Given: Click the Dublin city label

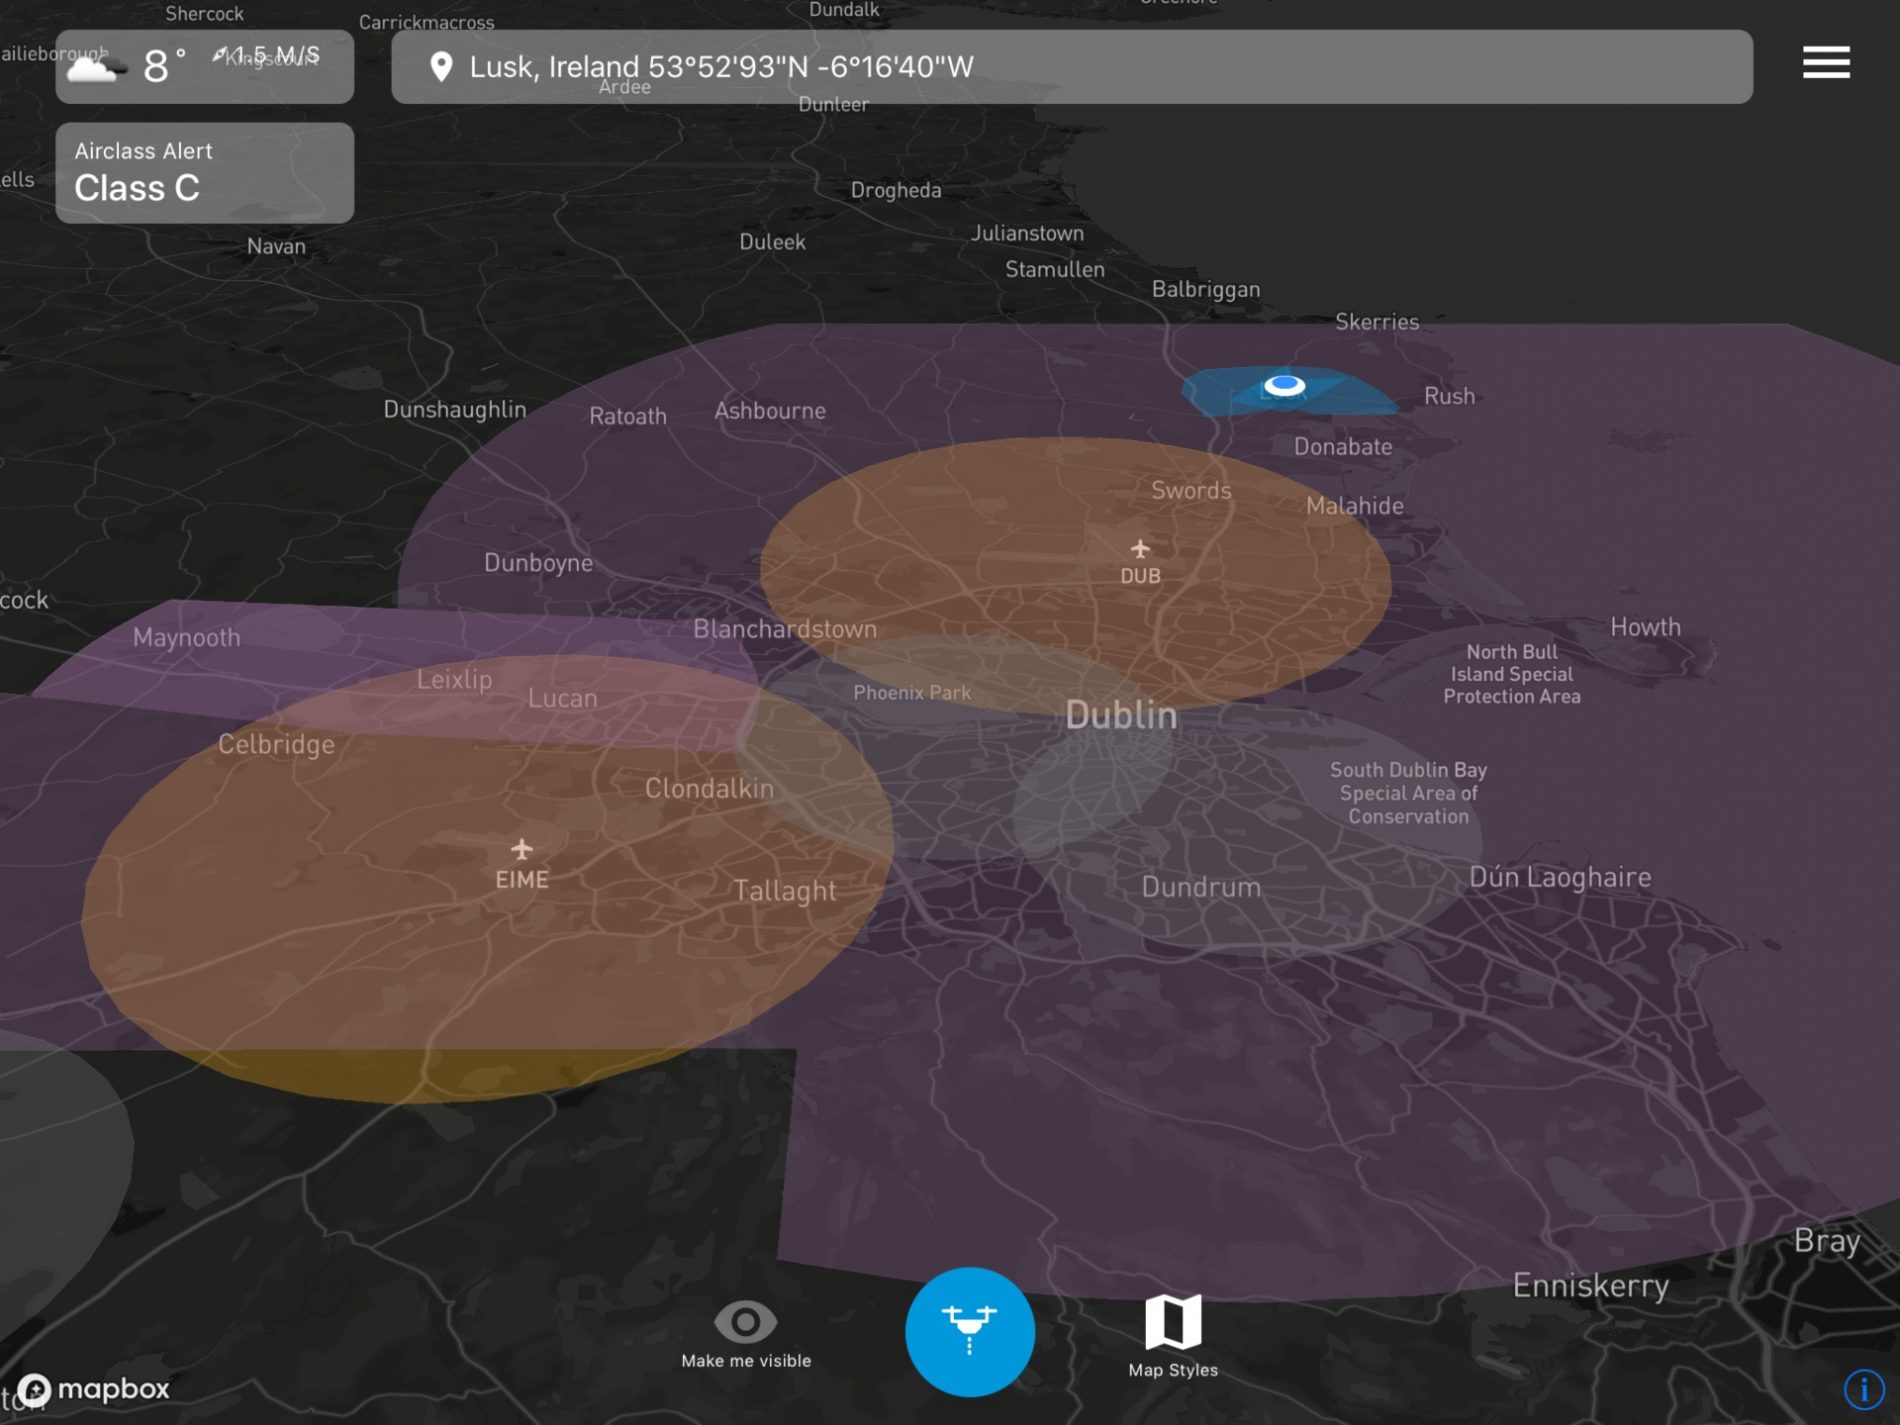Looking at the screenshot, I should click(x=1121, y=715).
